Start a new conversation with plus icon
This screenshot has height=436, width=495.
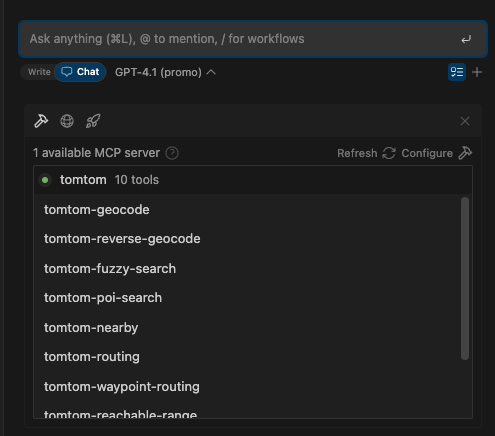tap(477, 72)
